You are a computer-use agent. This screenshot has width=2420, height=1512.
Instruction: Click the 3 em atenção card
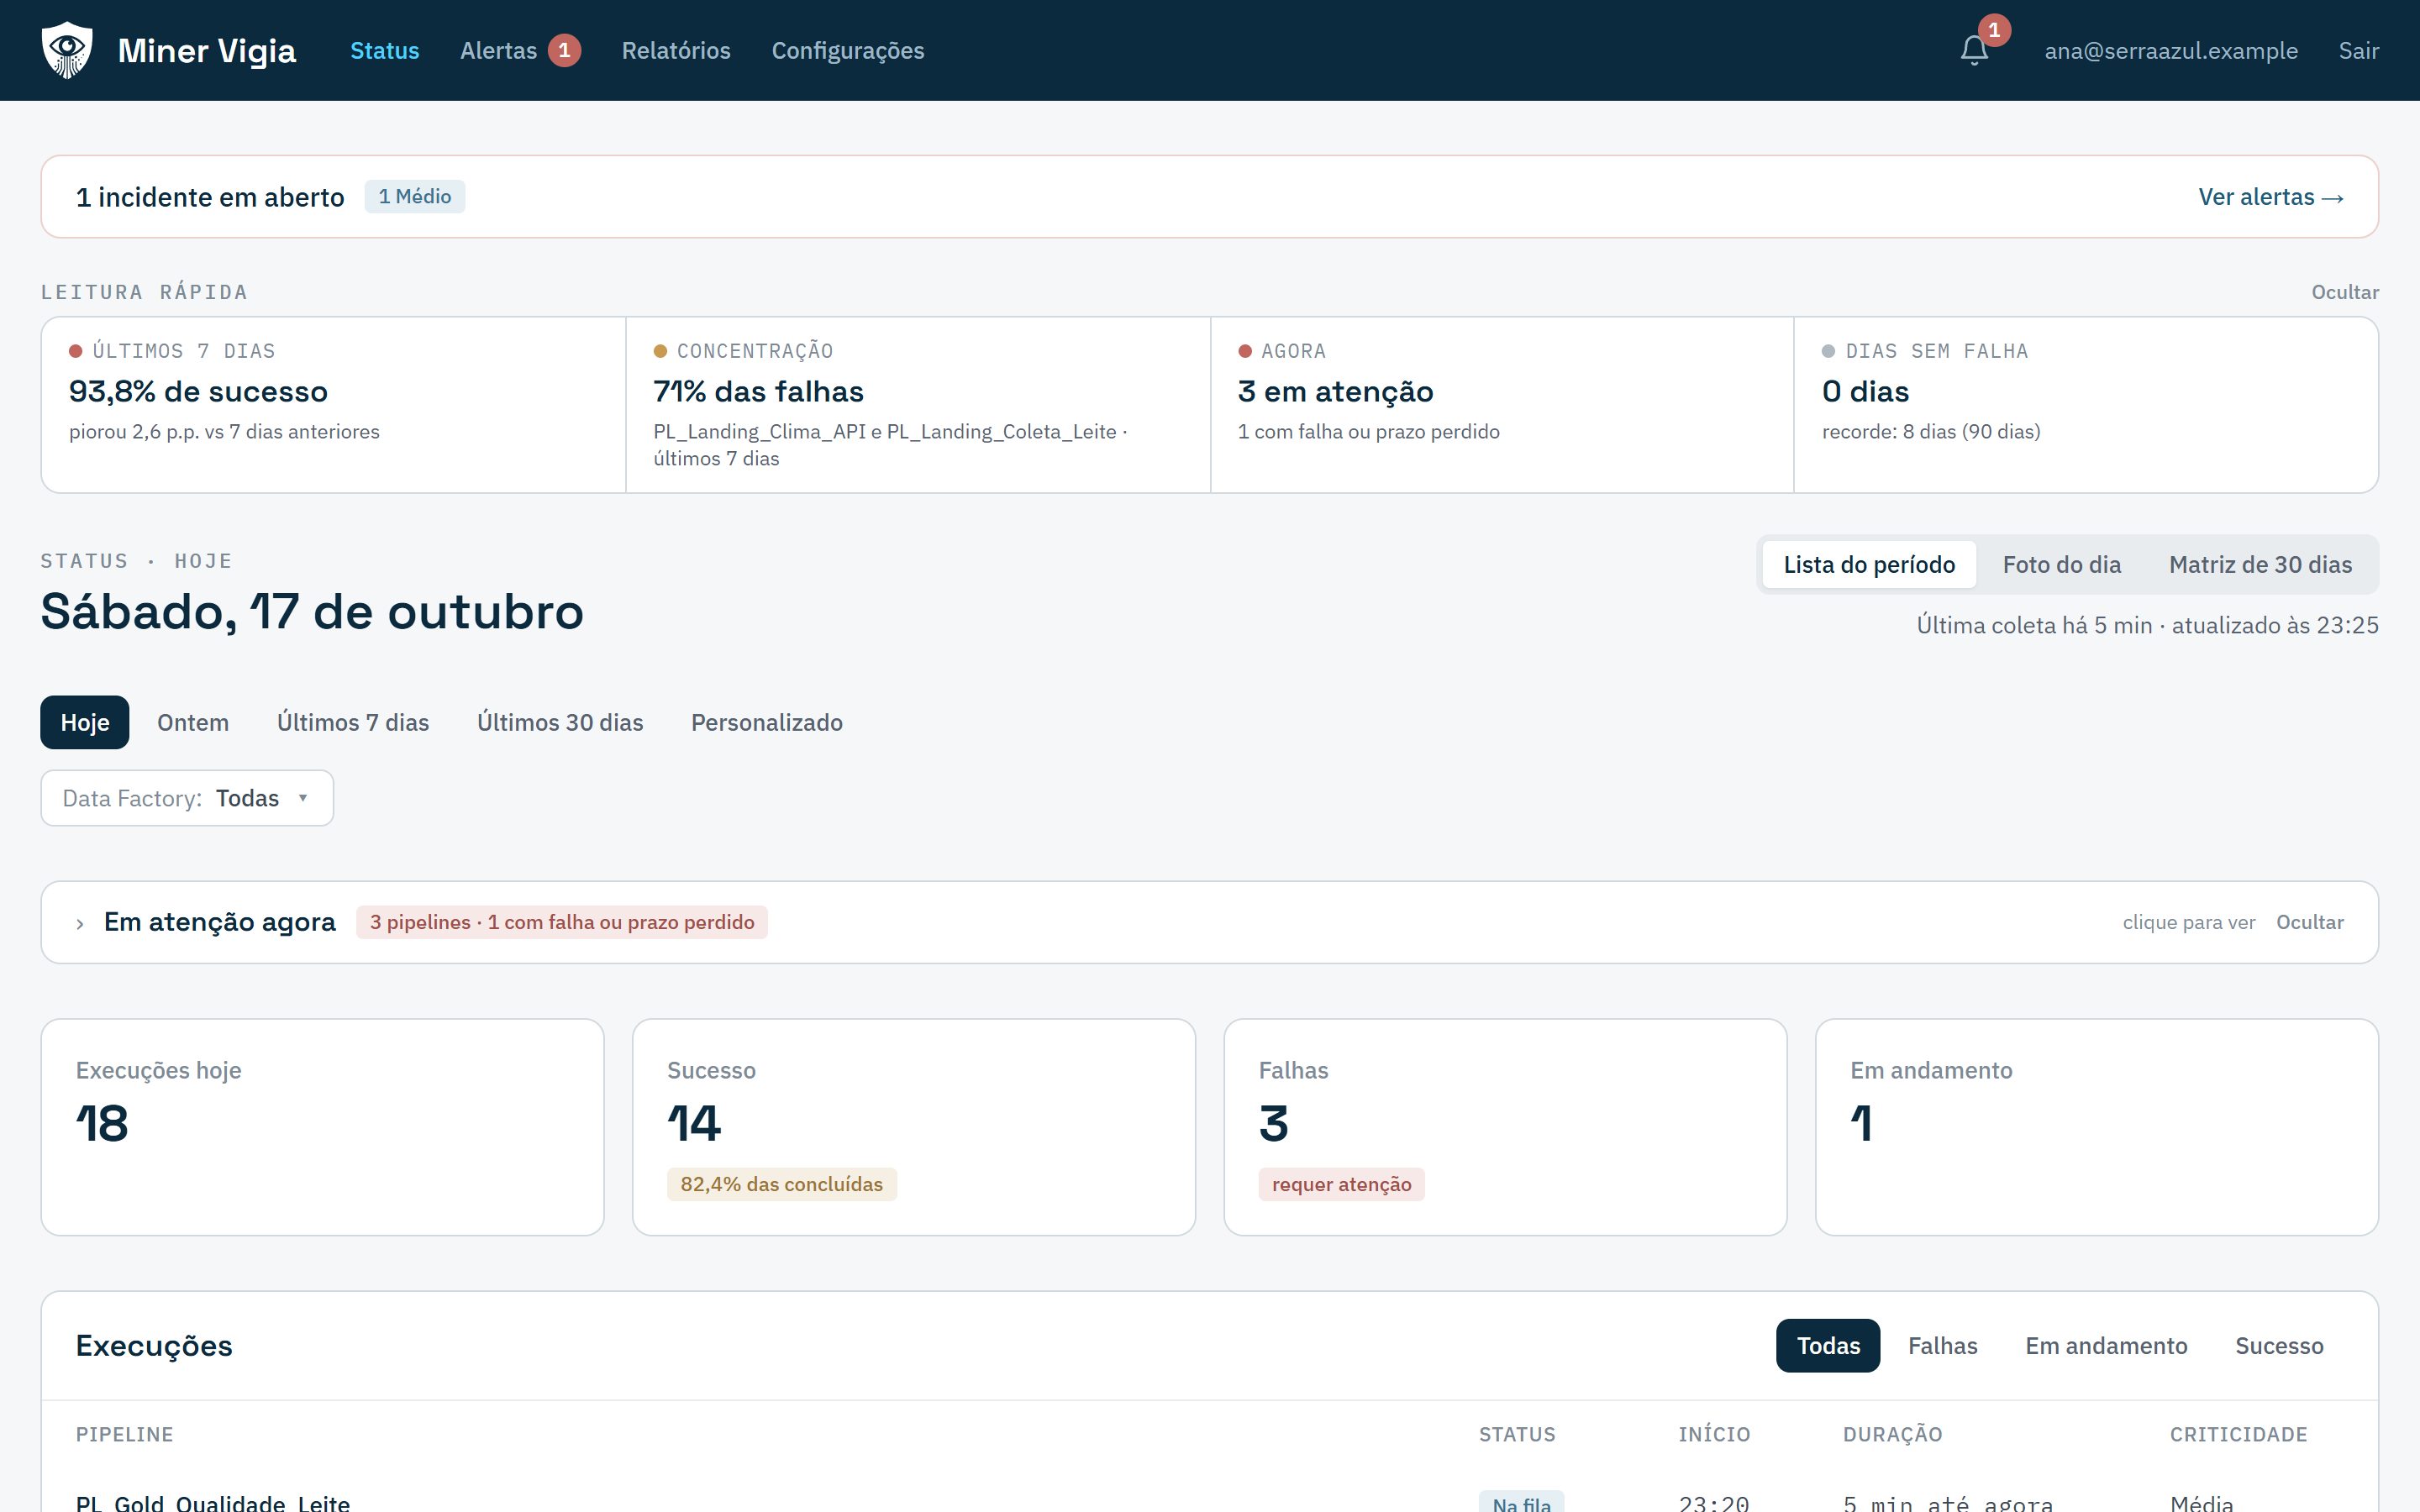(x=1502, y=405)
